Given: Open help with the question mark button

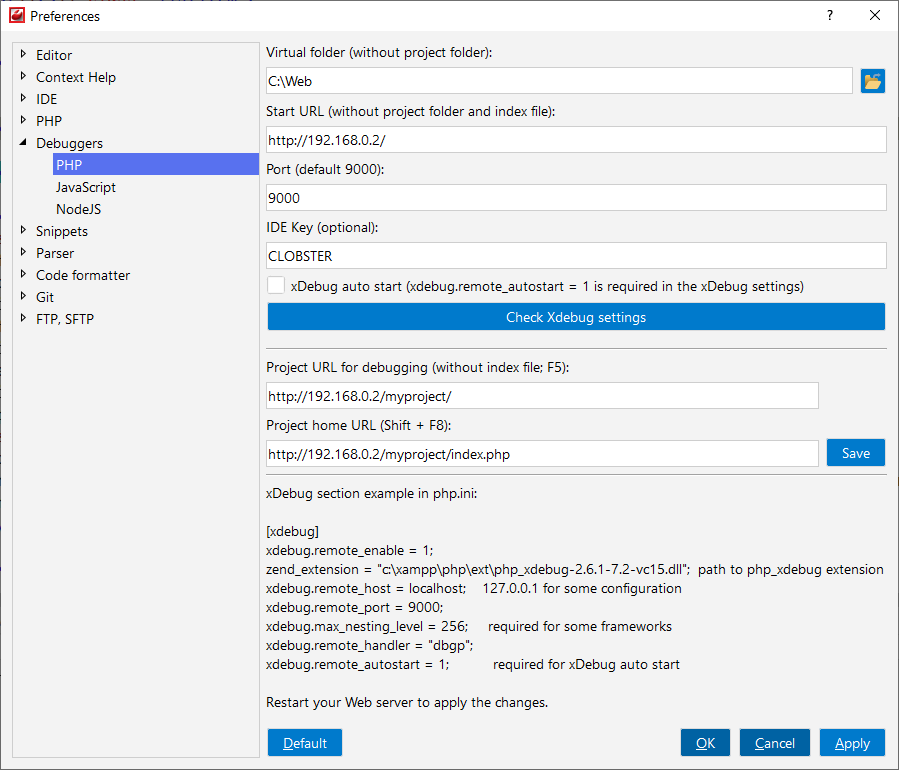Looking at the screenshot, I should (x=830, y=15).
